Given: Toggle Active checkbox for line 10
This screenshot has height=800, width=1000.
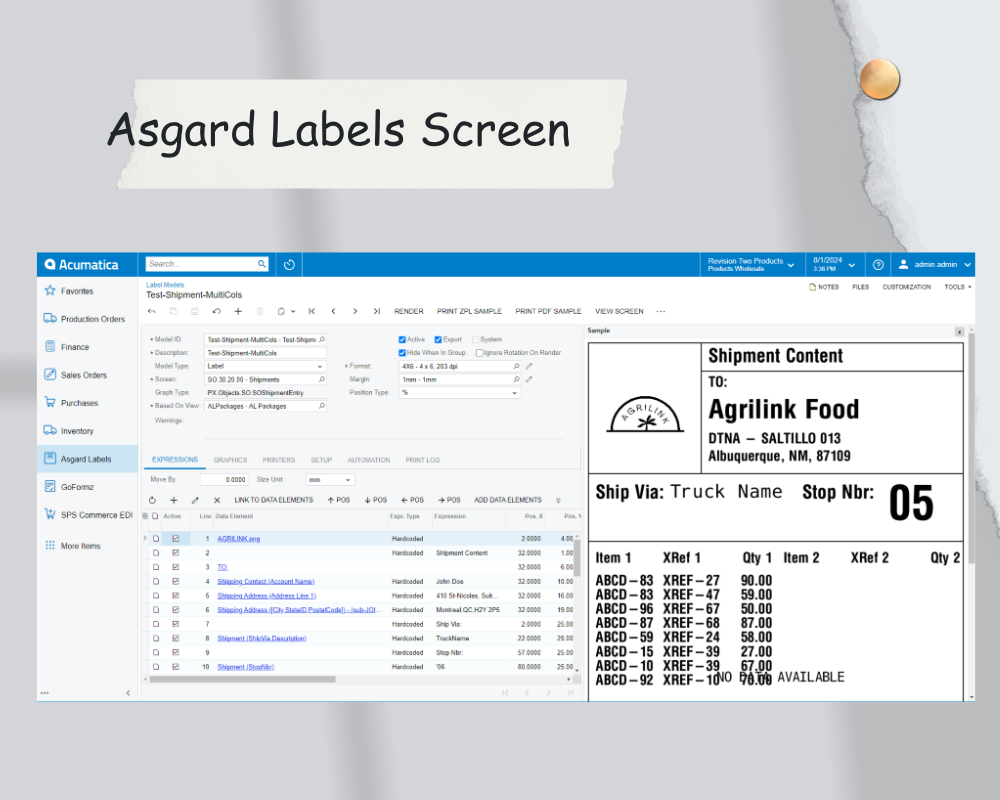Looking at the screenshot, I should pos(175,667).
